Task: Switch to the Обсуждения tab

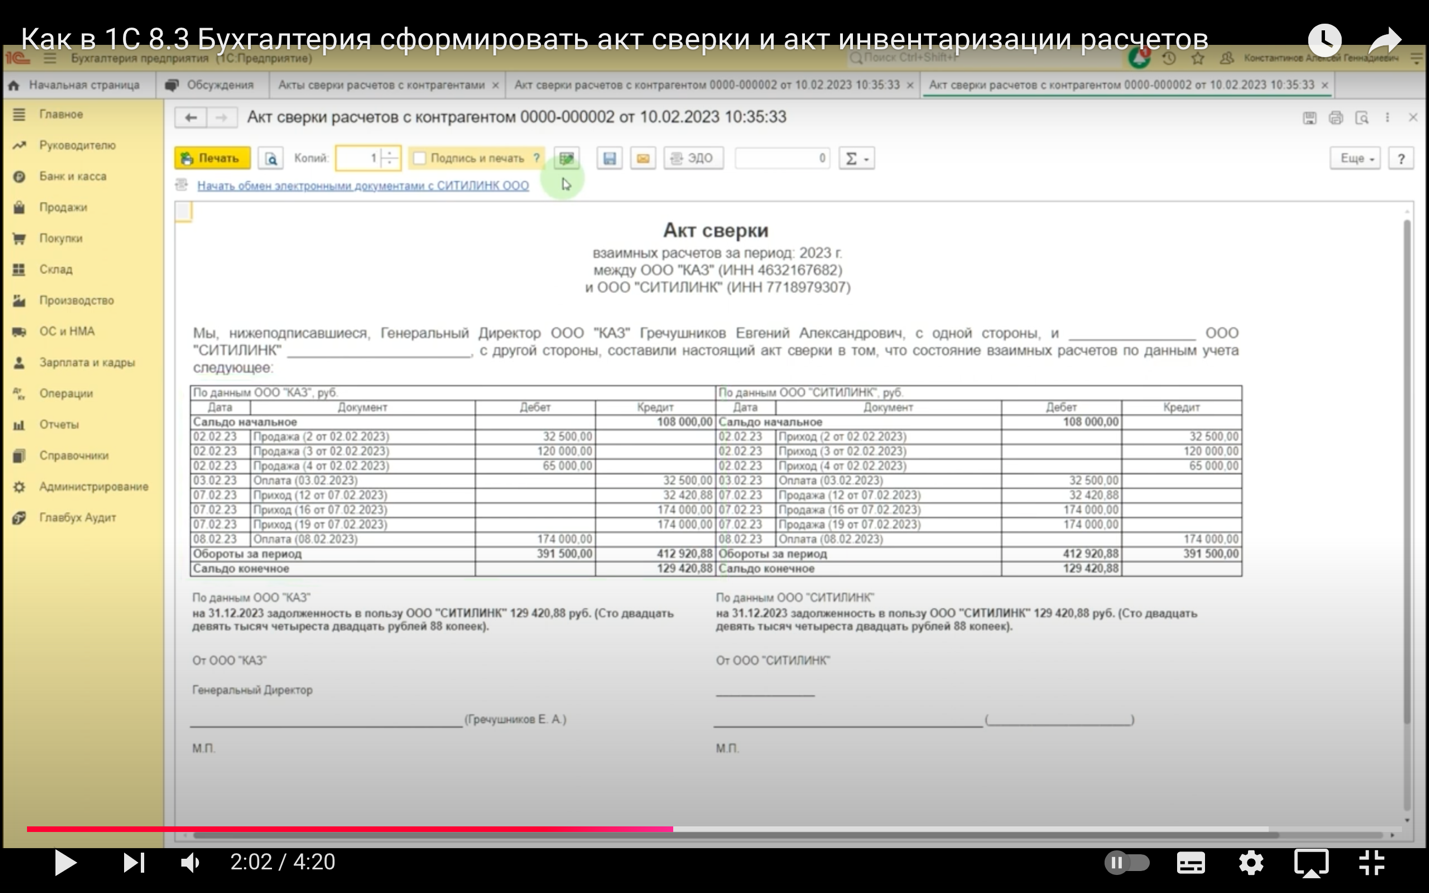Action: [211, 85]
